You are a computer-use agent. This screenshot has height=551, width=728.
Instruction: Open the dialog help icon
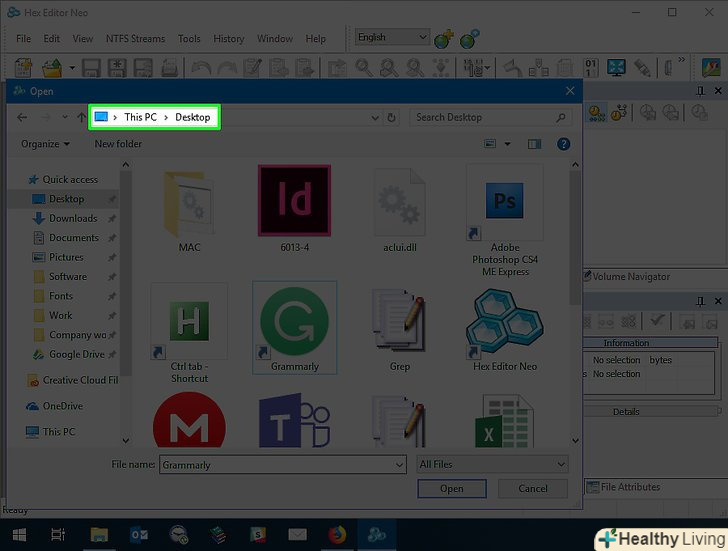point(563,144)
